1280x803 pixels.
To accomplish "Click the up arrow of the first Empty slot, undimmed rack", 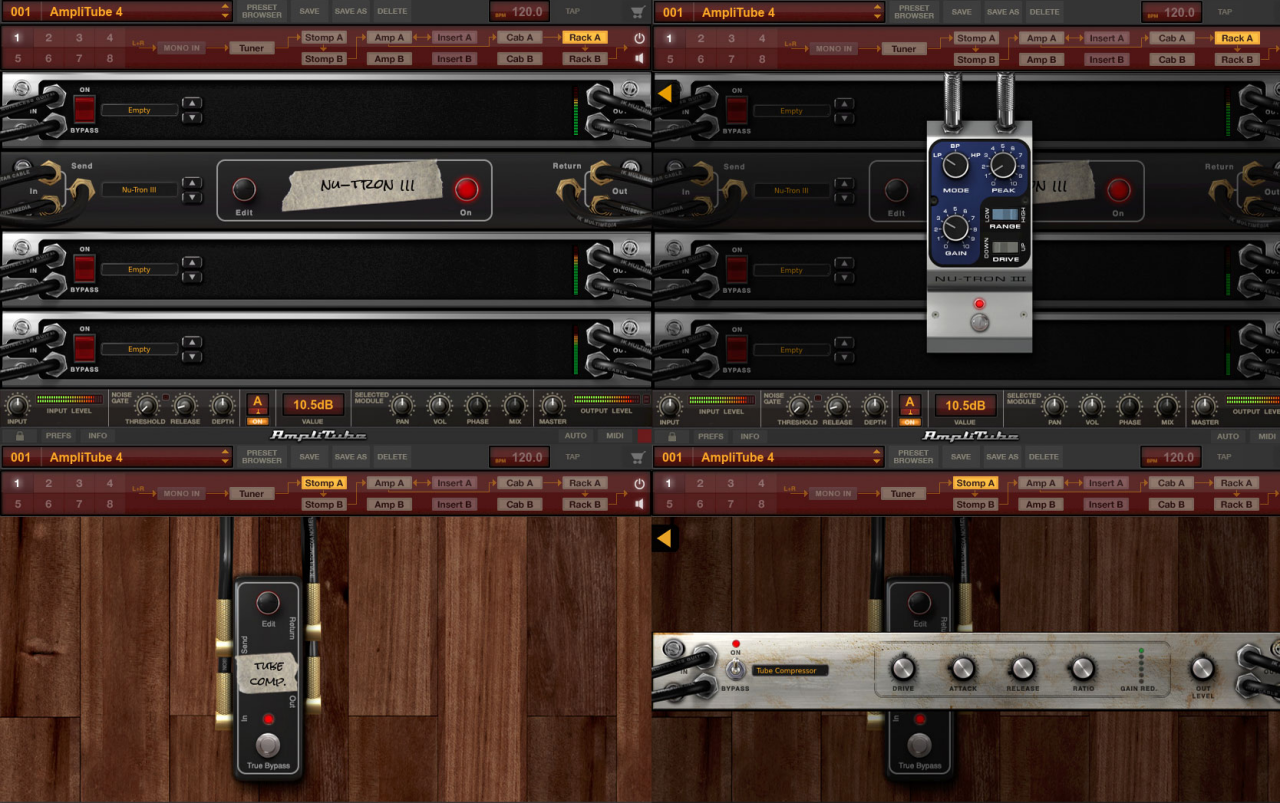I will (192, 103).
